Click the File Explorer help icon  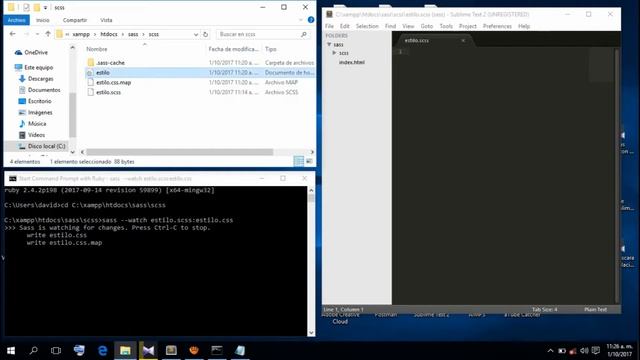pyautogui.click(x=311, y=20)
